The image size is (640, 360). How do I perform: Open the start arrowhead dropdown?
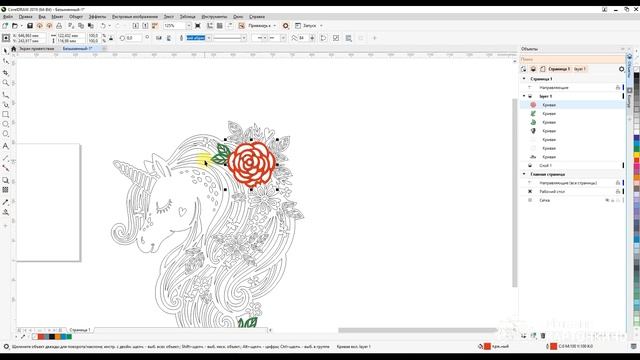tap(265, 38)
